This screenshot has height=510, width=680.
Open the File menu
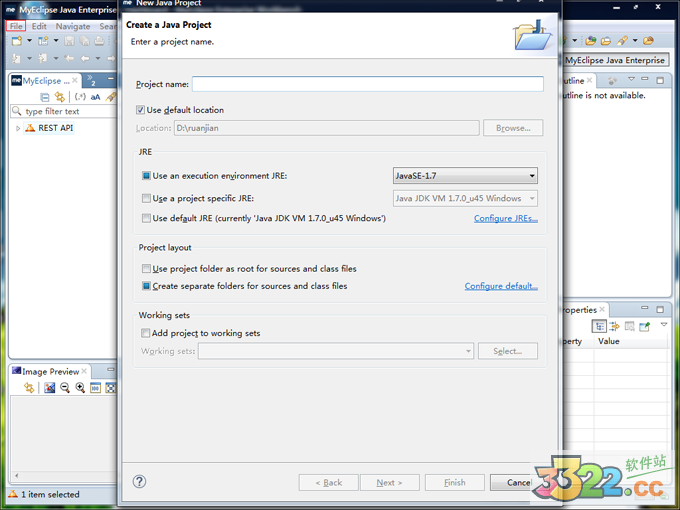click(x=16, y=26)
